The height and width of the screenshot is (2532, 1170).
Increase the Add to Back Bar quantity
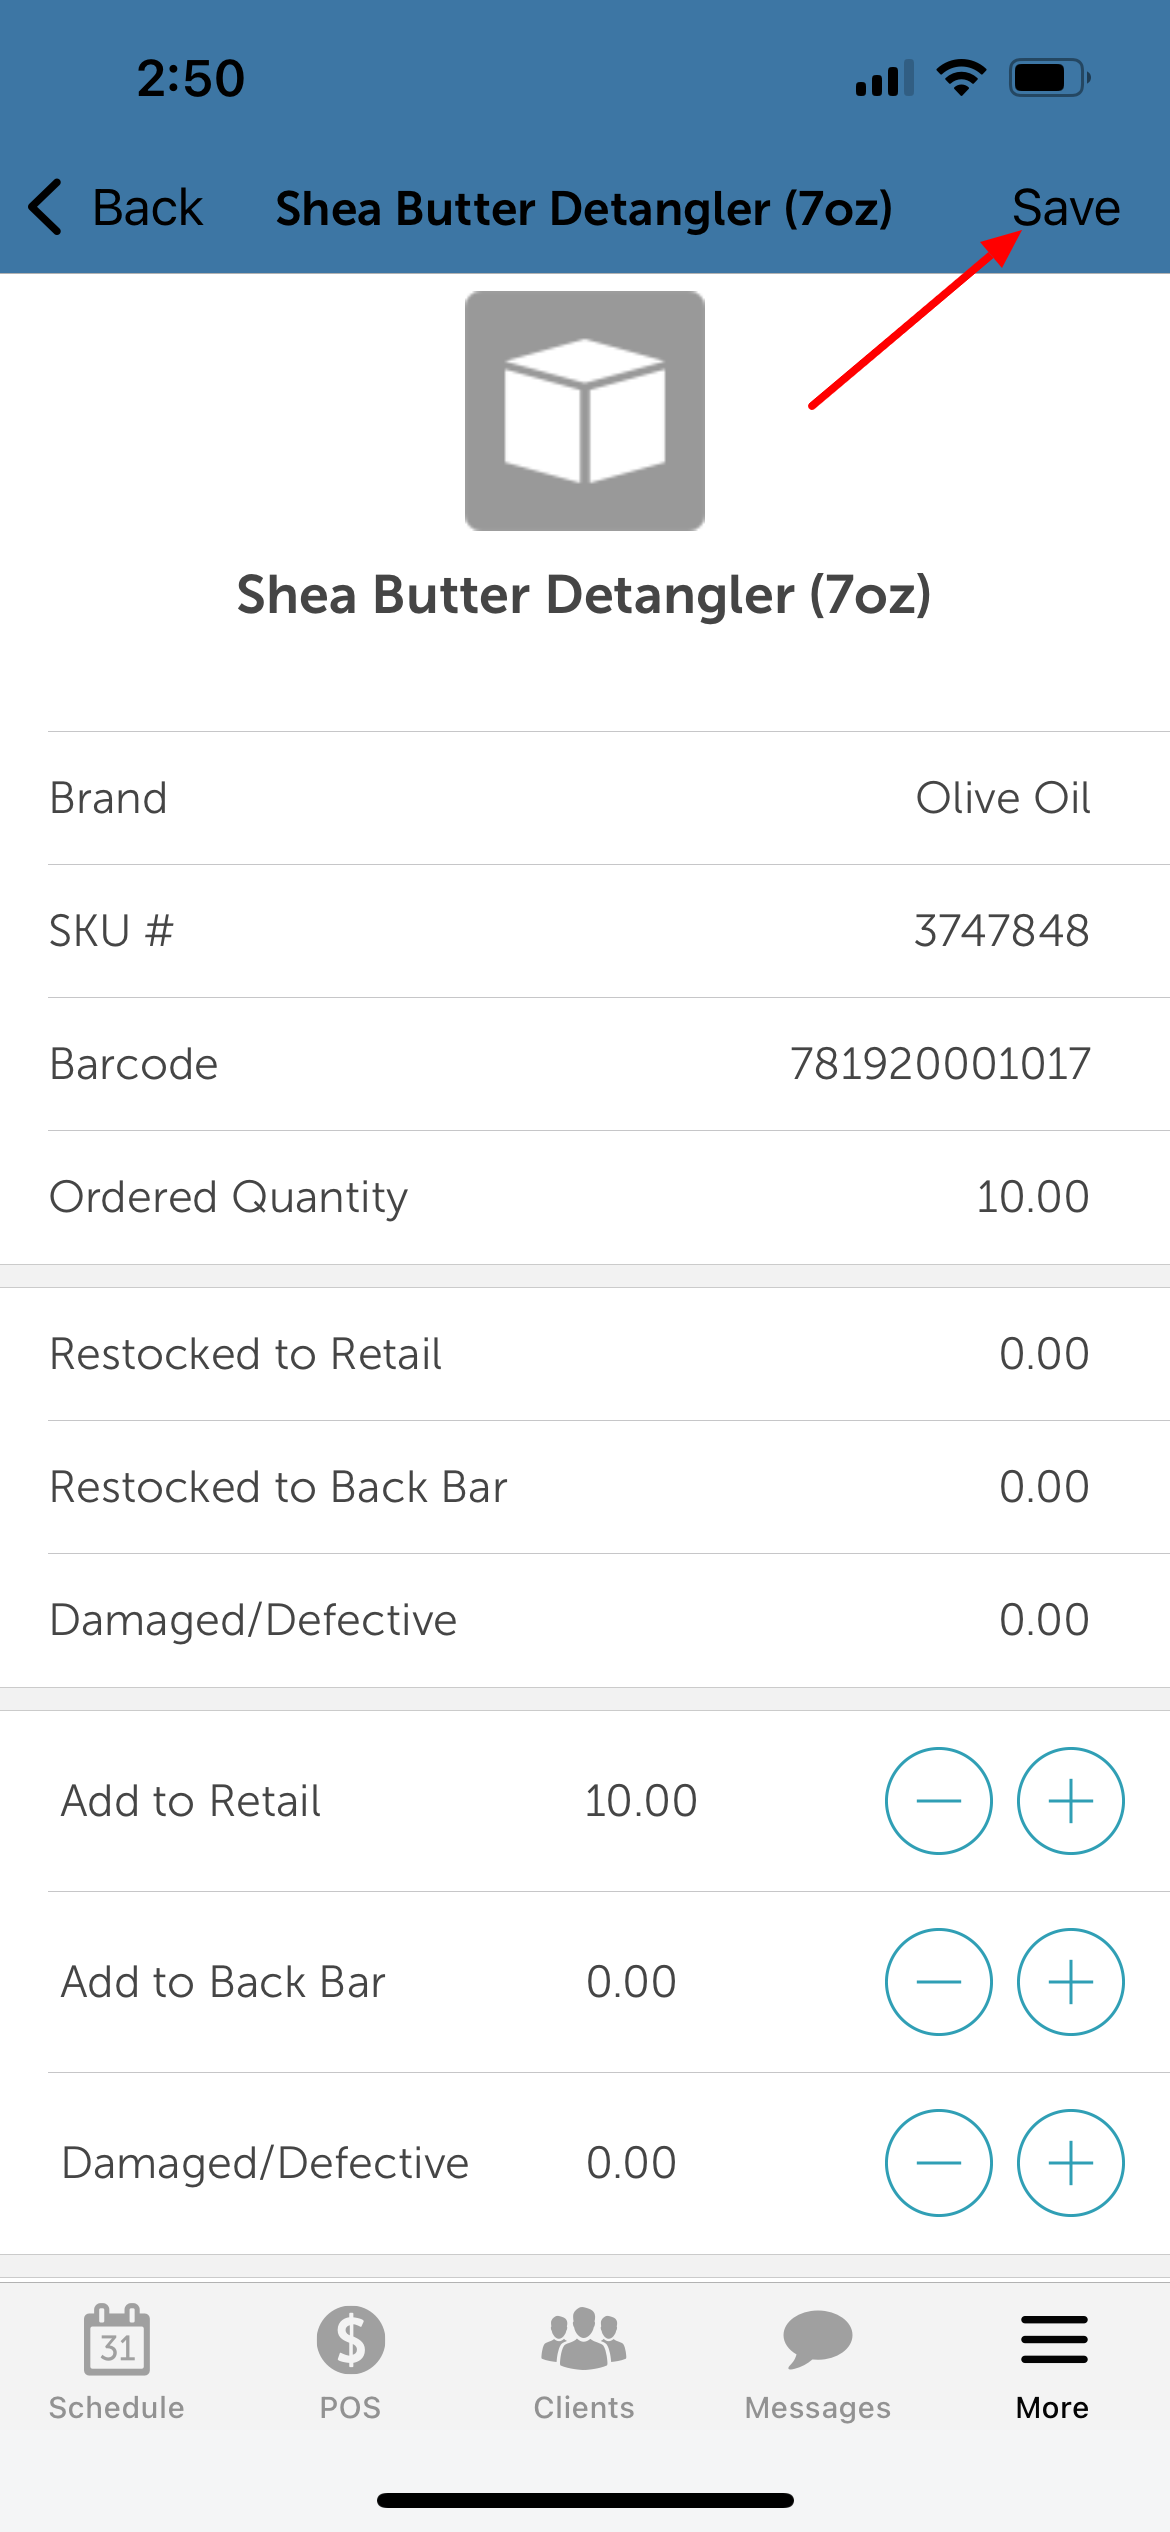point(1070,1982)
